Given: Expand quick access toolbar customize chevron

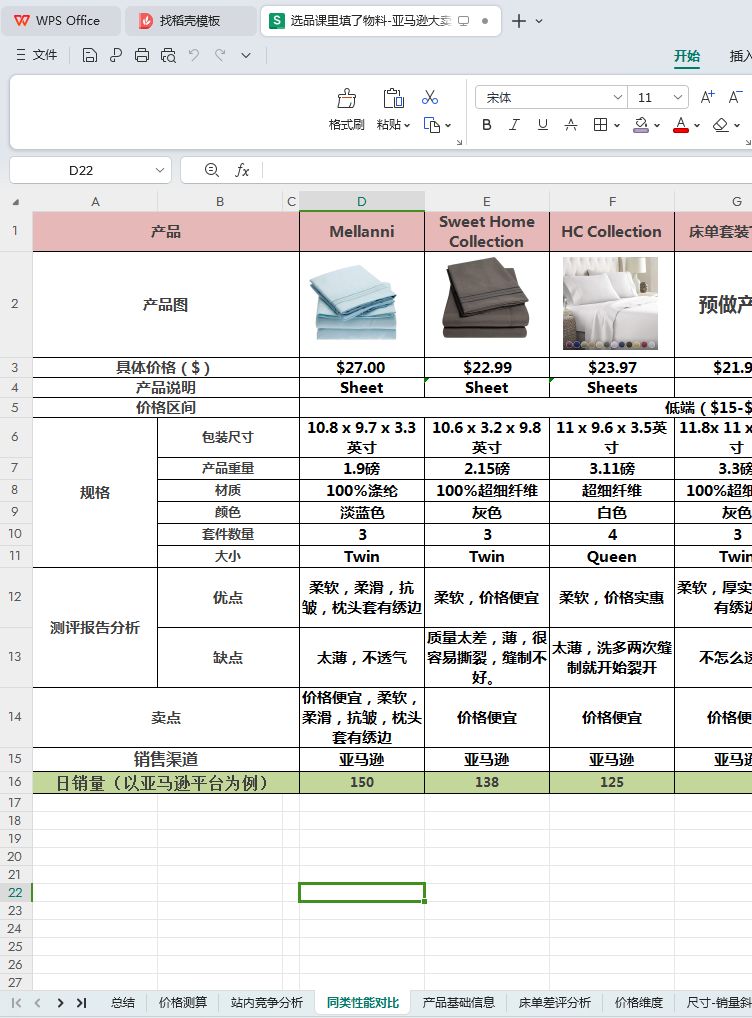Looking at the screenshot, I should point(245,55).
